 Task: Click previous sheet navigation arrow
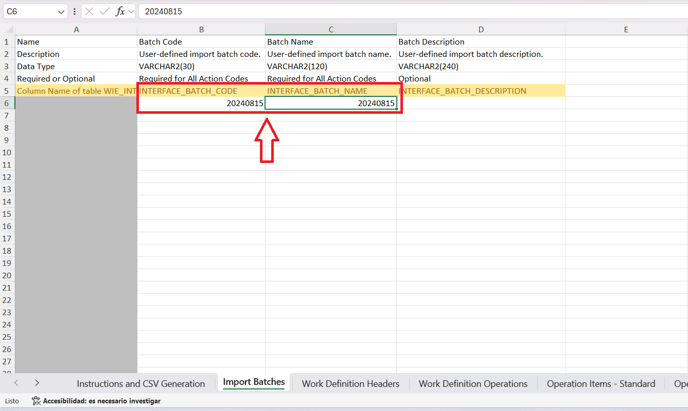point(16,383)
